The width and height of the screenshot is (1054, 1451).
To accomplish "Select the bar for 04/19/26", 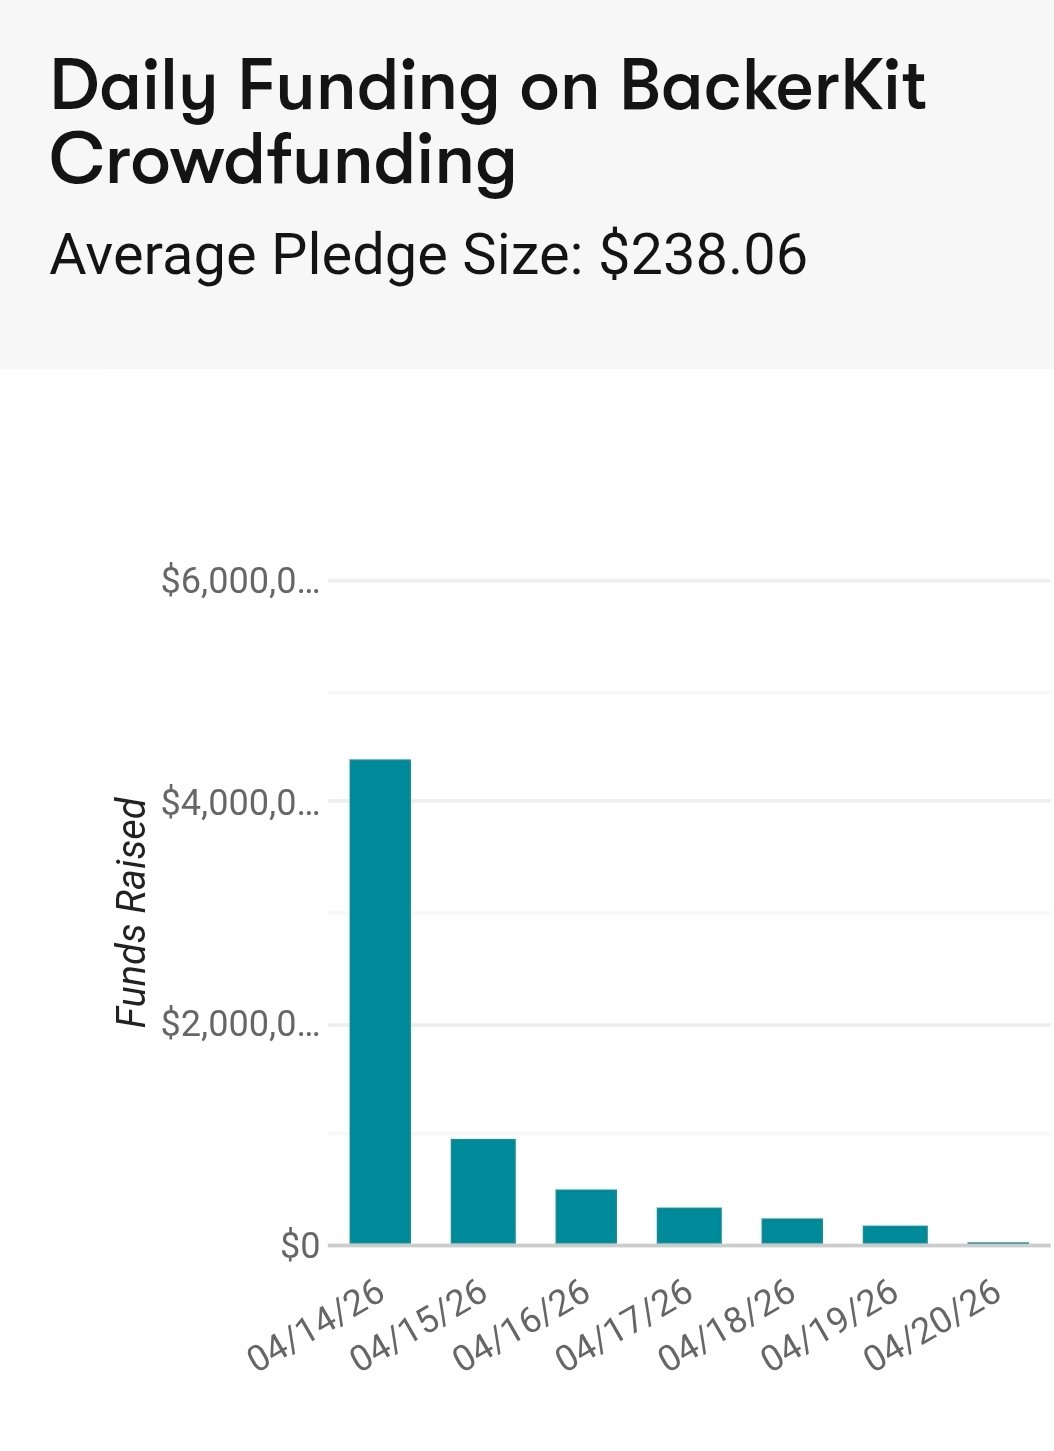I will [895, 1234].
